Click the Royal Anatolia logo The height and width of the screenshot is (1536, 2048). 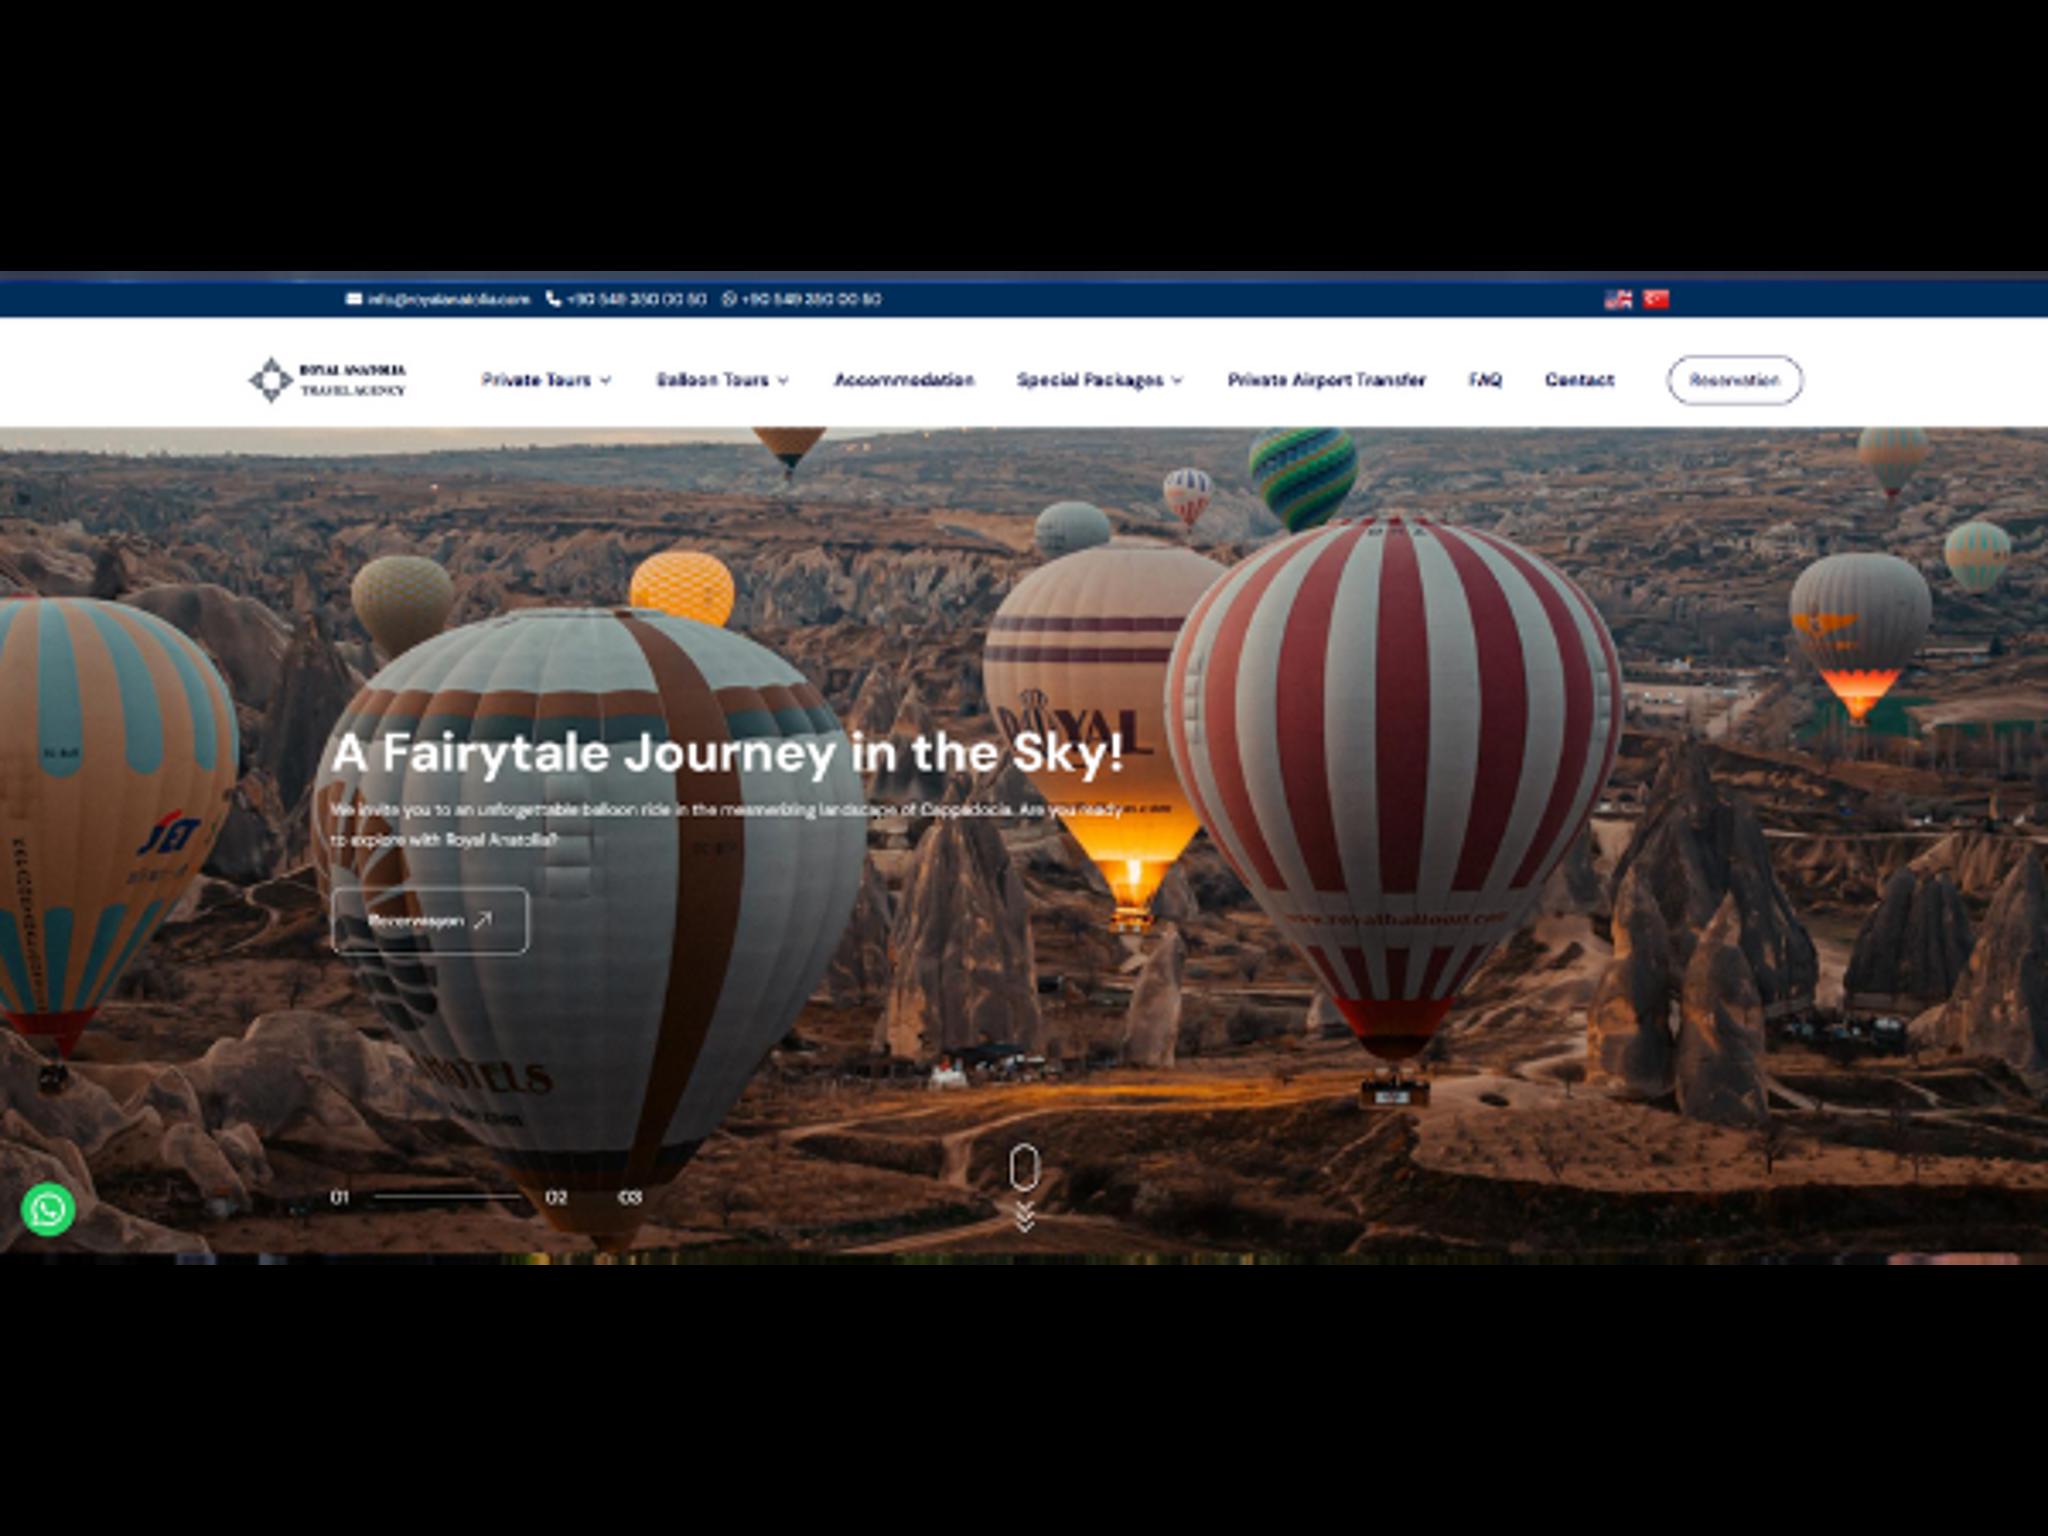click(x=327, y=380)
